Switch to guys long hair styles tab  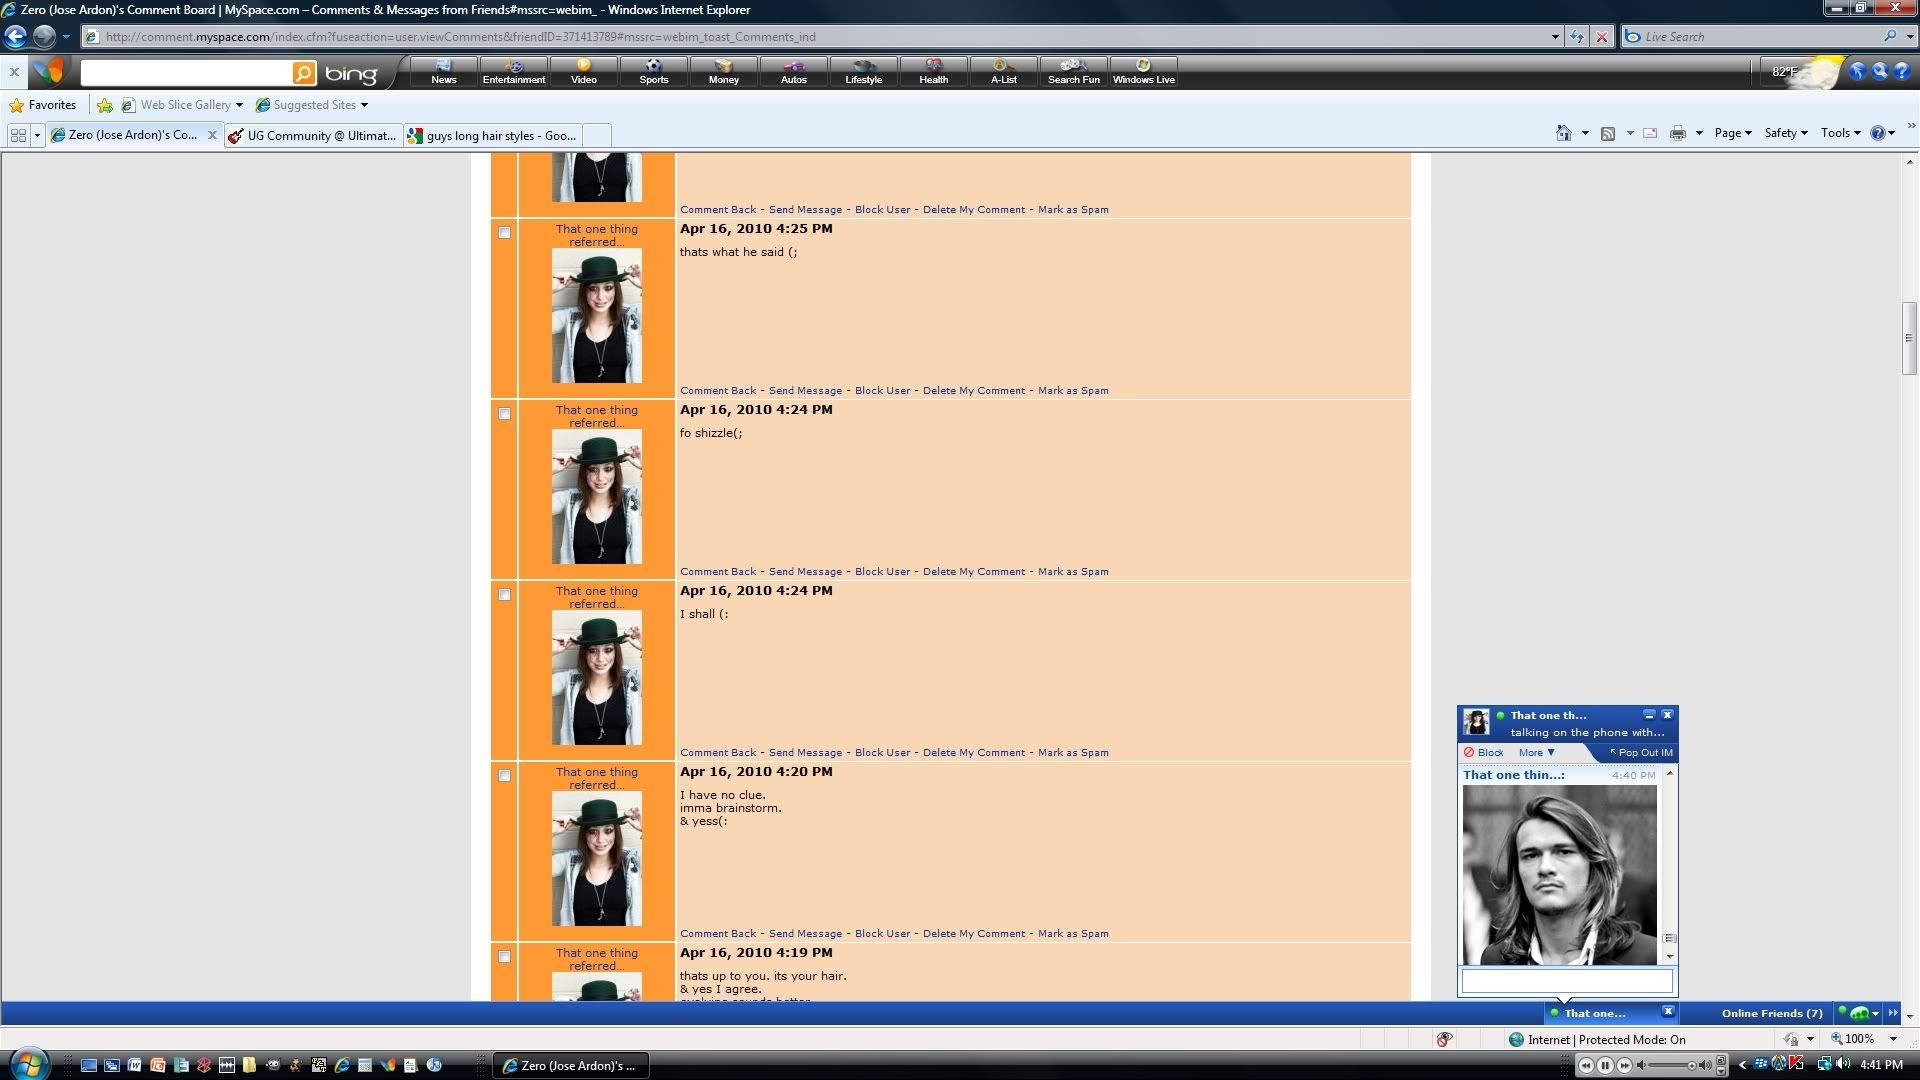click(492, 136)
